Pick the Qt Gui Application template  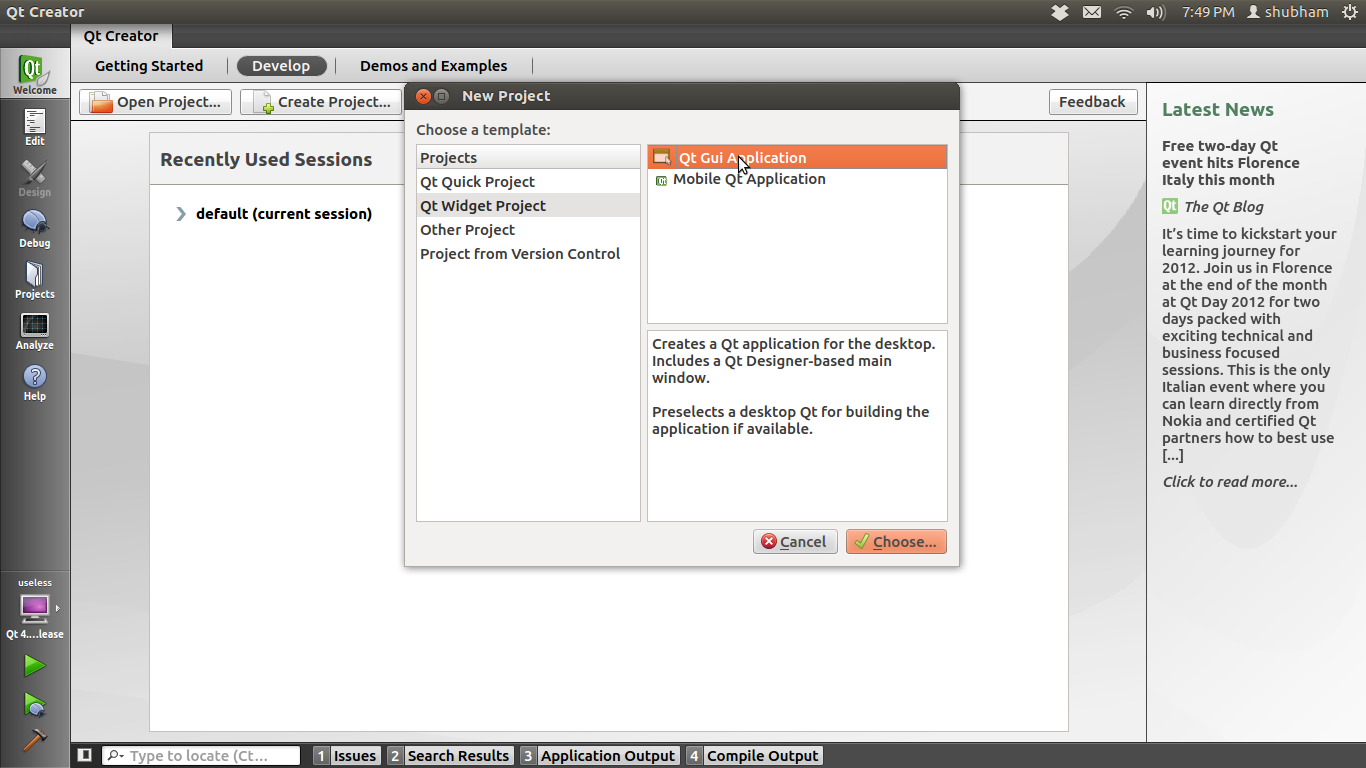pos(797,157)
